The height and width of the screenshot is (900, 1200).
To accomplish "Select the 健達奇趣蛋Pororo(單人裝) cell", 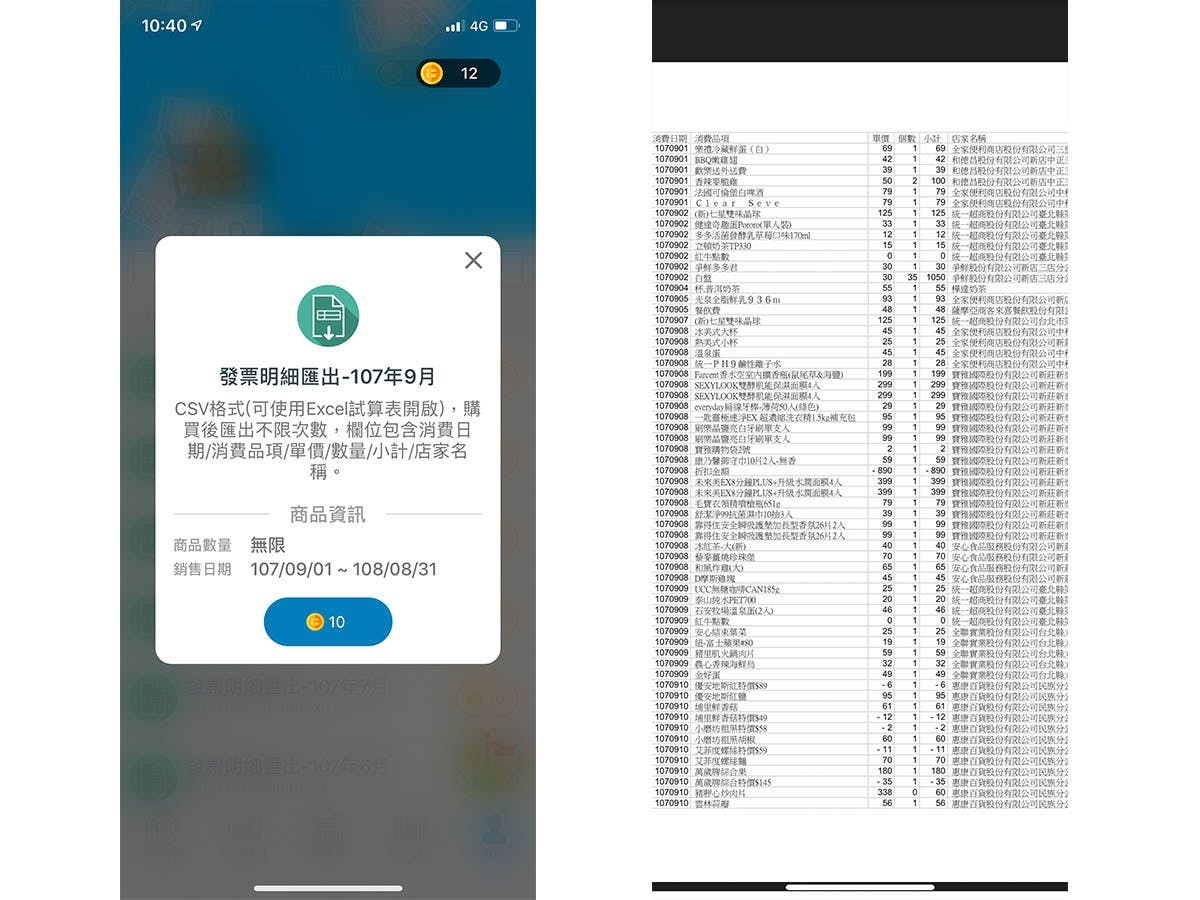I will tap(742, 224).
